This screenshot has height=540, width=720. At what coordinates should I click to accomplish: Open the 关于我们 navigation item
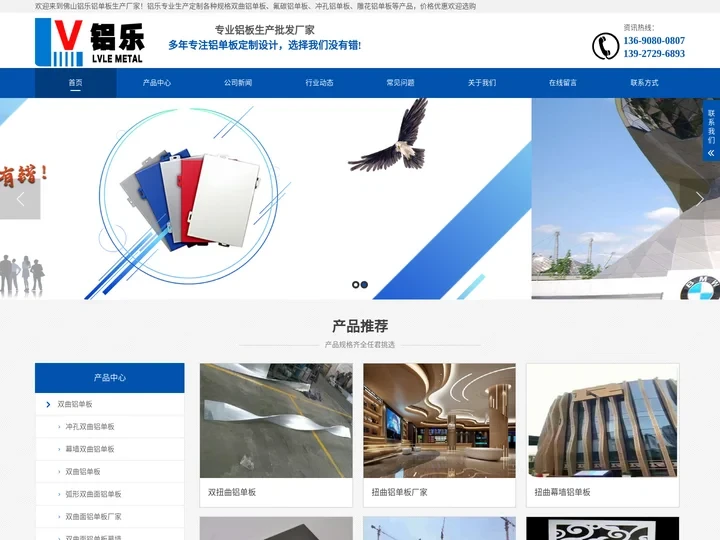click(x=482, y=83)
